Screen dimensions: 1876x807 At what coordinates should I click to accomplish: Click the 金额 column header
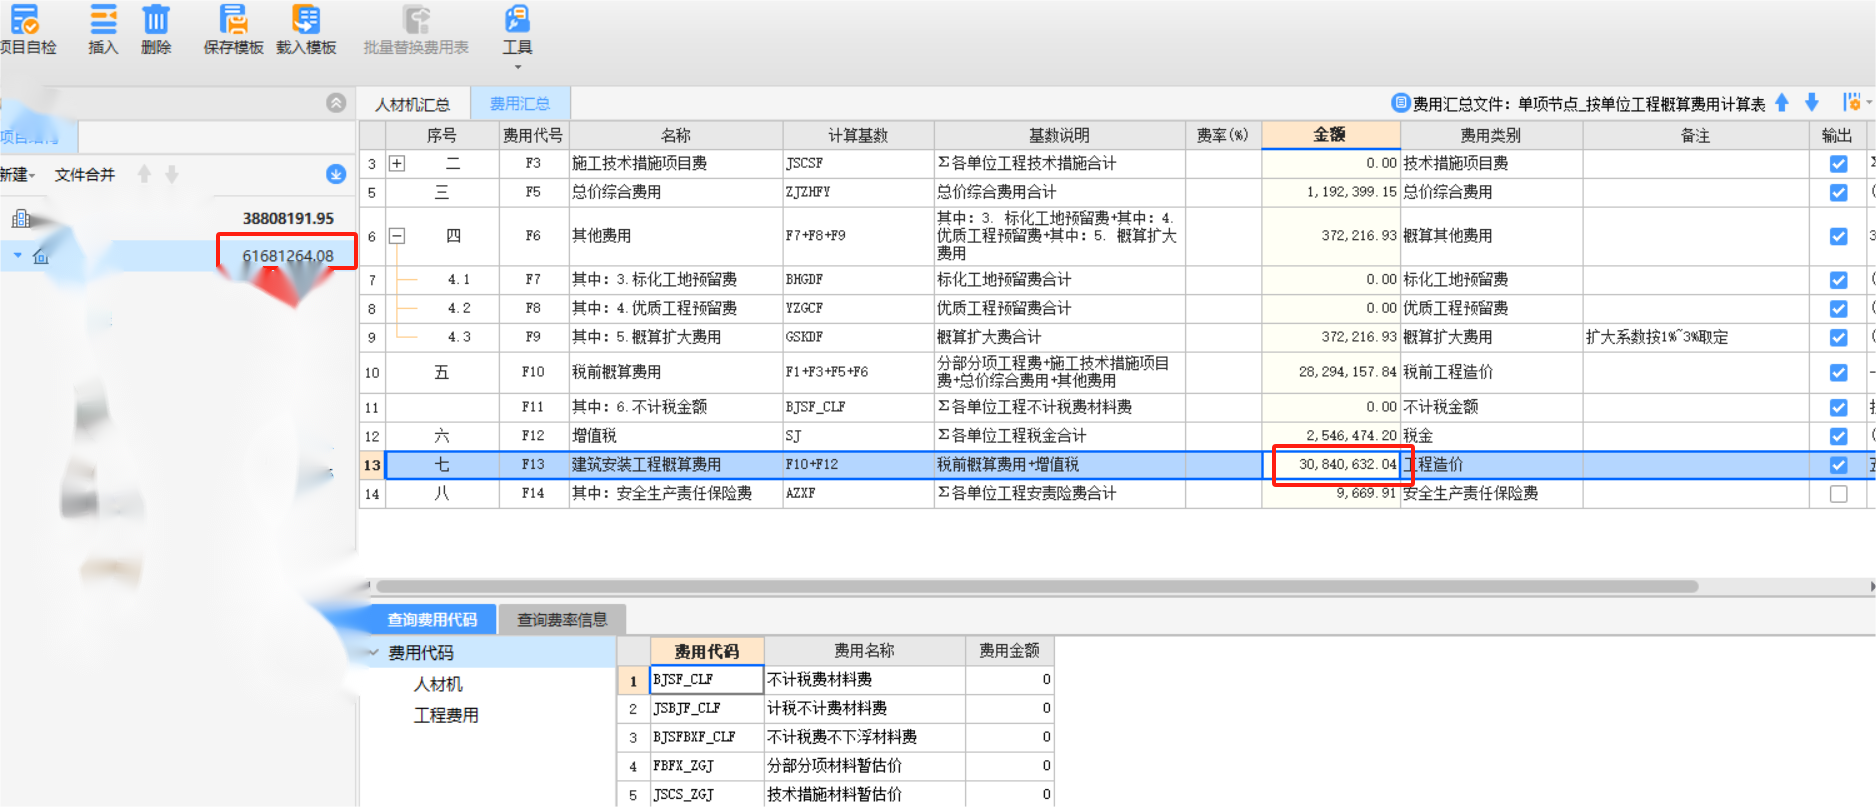click(x=1330, y=135)
